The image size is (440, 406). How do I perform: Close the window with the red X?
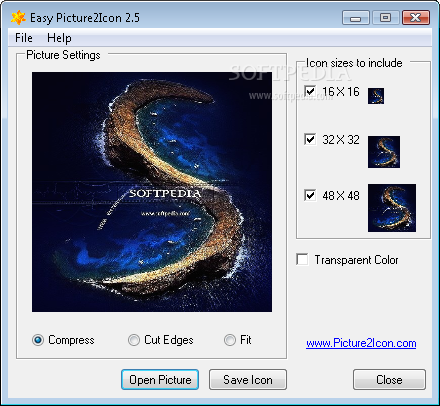(416, 18)
